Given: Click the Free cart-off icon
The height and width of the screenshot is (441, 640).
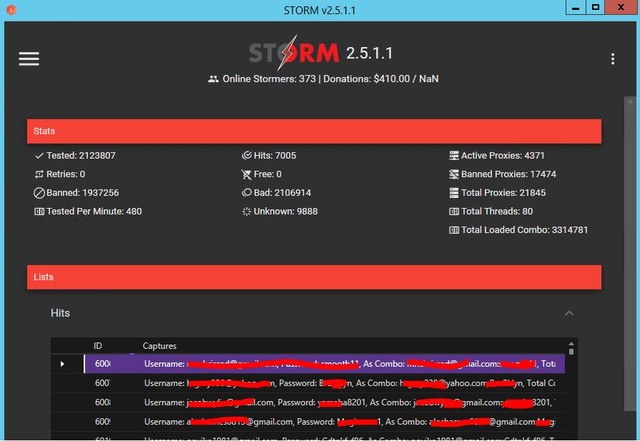Looking at the screenshot, I should tap(247, 174).
